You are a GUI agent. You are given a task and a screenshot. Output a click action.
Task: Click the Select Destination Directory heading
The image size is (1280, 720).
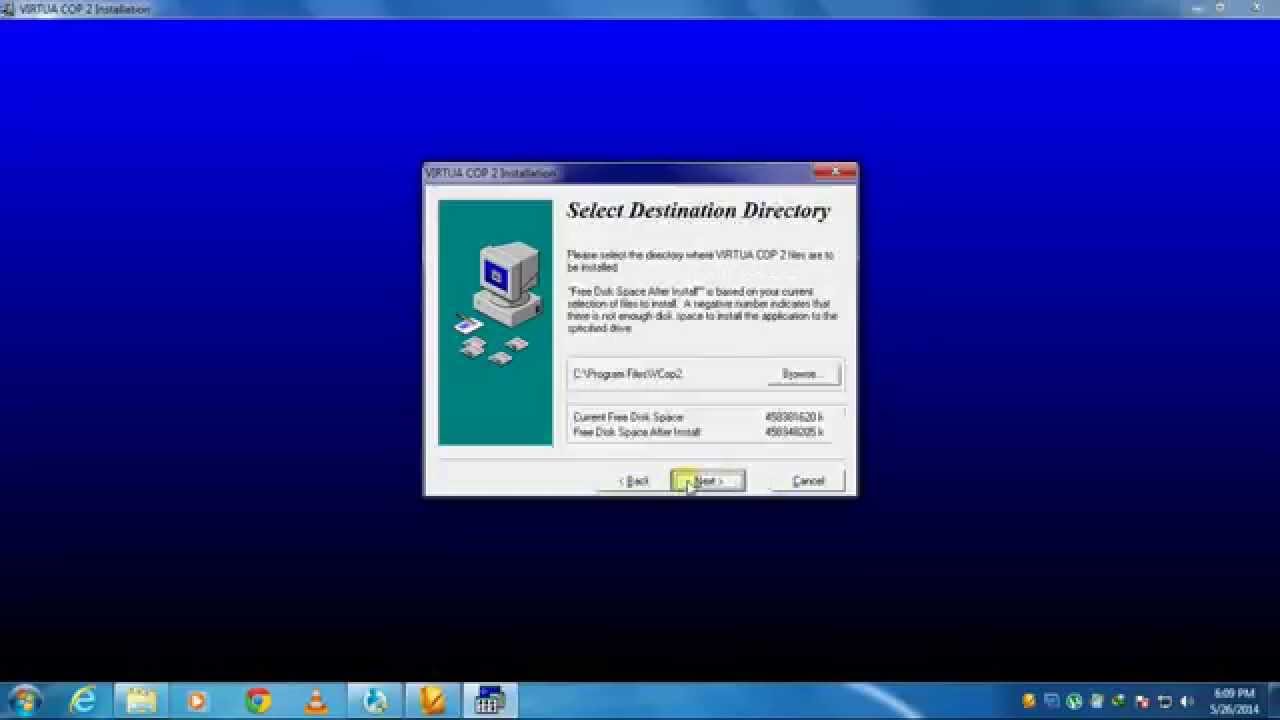click(x=698, y=211)
